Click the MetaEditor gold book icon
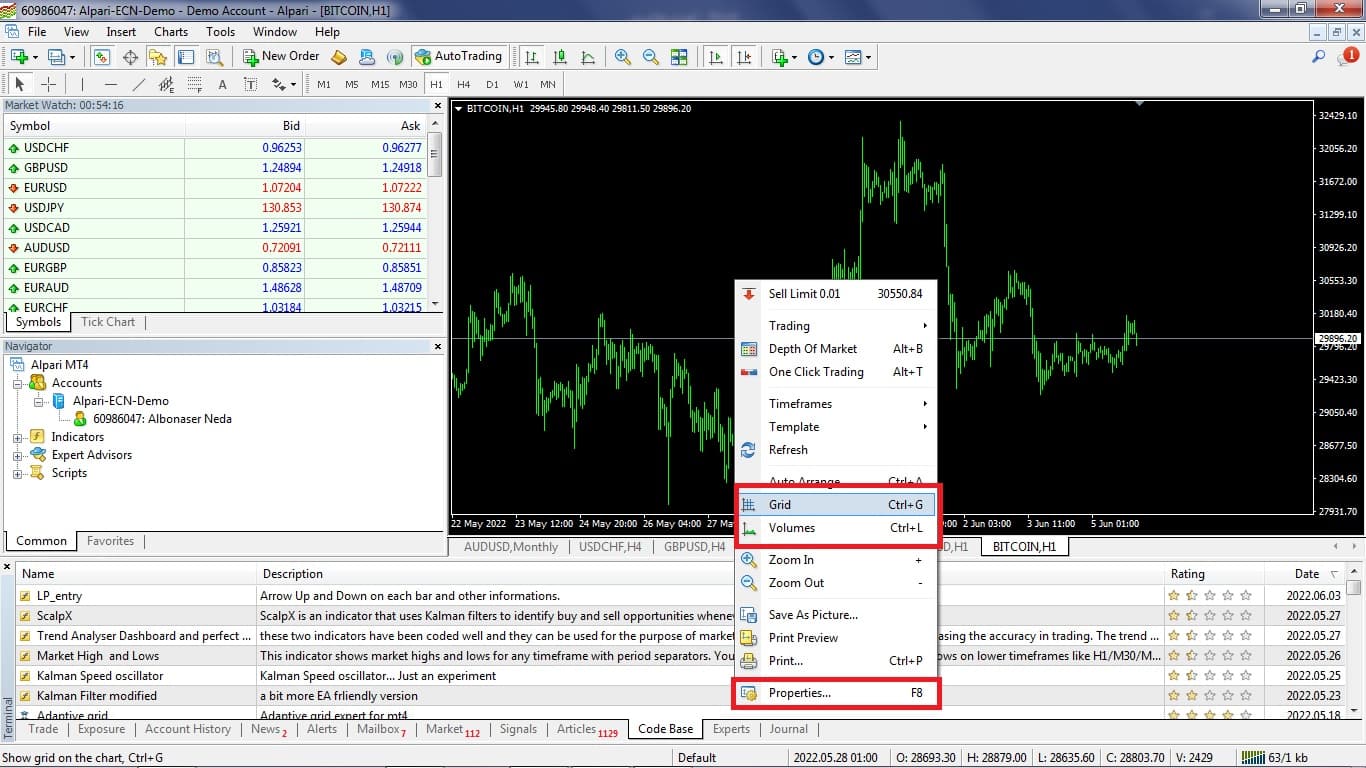The height and width of the screenshot is (768, 1366). 339,57
